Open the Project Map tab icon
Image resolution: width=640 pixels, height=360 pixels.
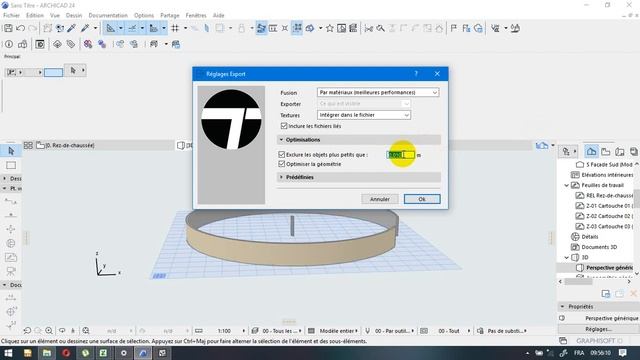[x=591, y=151]
